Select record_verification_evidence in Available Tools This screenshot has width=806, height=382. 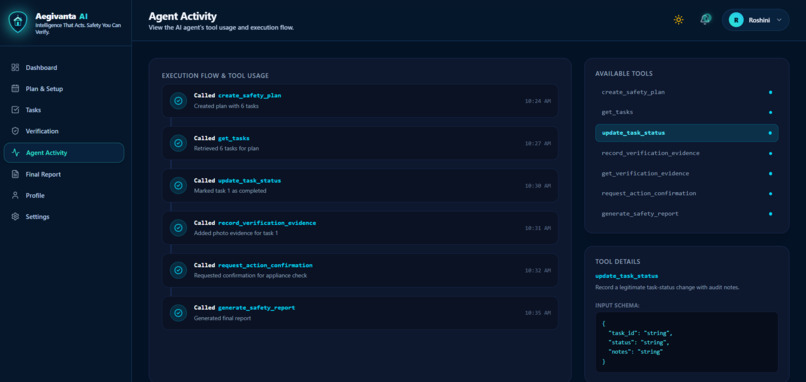click(687, 153)
